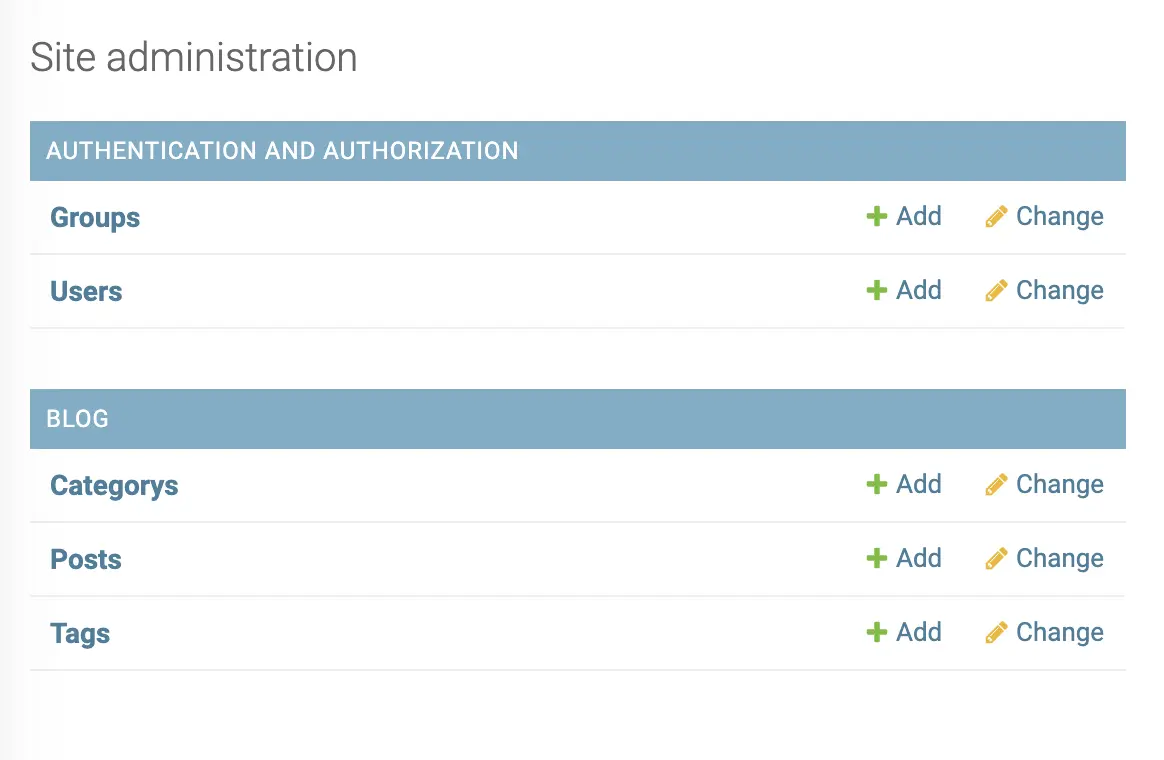Image resolution: width=1164 pixels, height=760 pixels.
Task: Go to the Categorys model page
Action: coord(114,485)
